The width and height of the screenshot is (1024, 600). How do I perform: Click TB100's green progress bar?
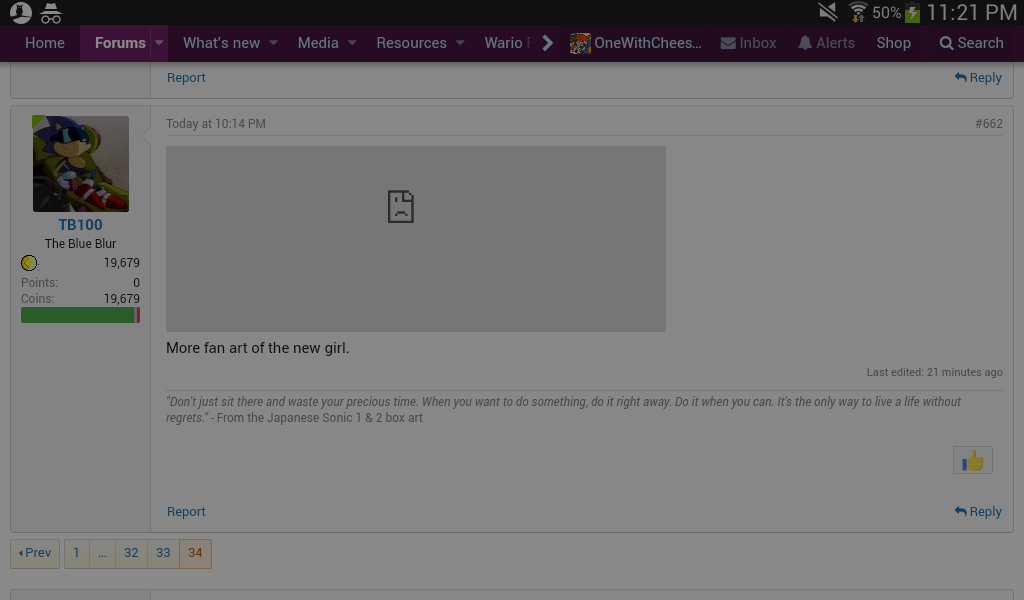tap(78, 315)
